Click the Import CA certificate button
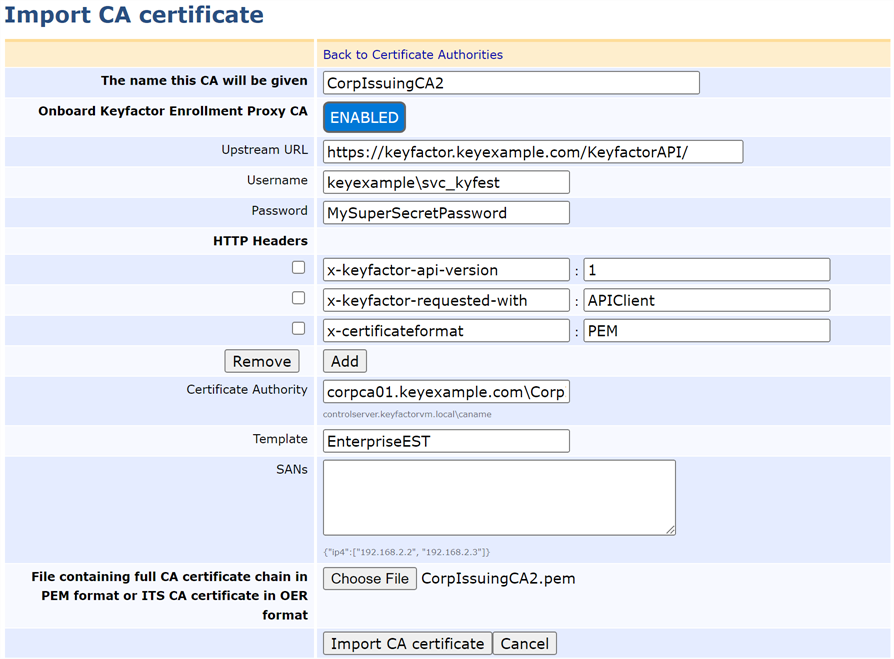 click(x=407, y=644)
